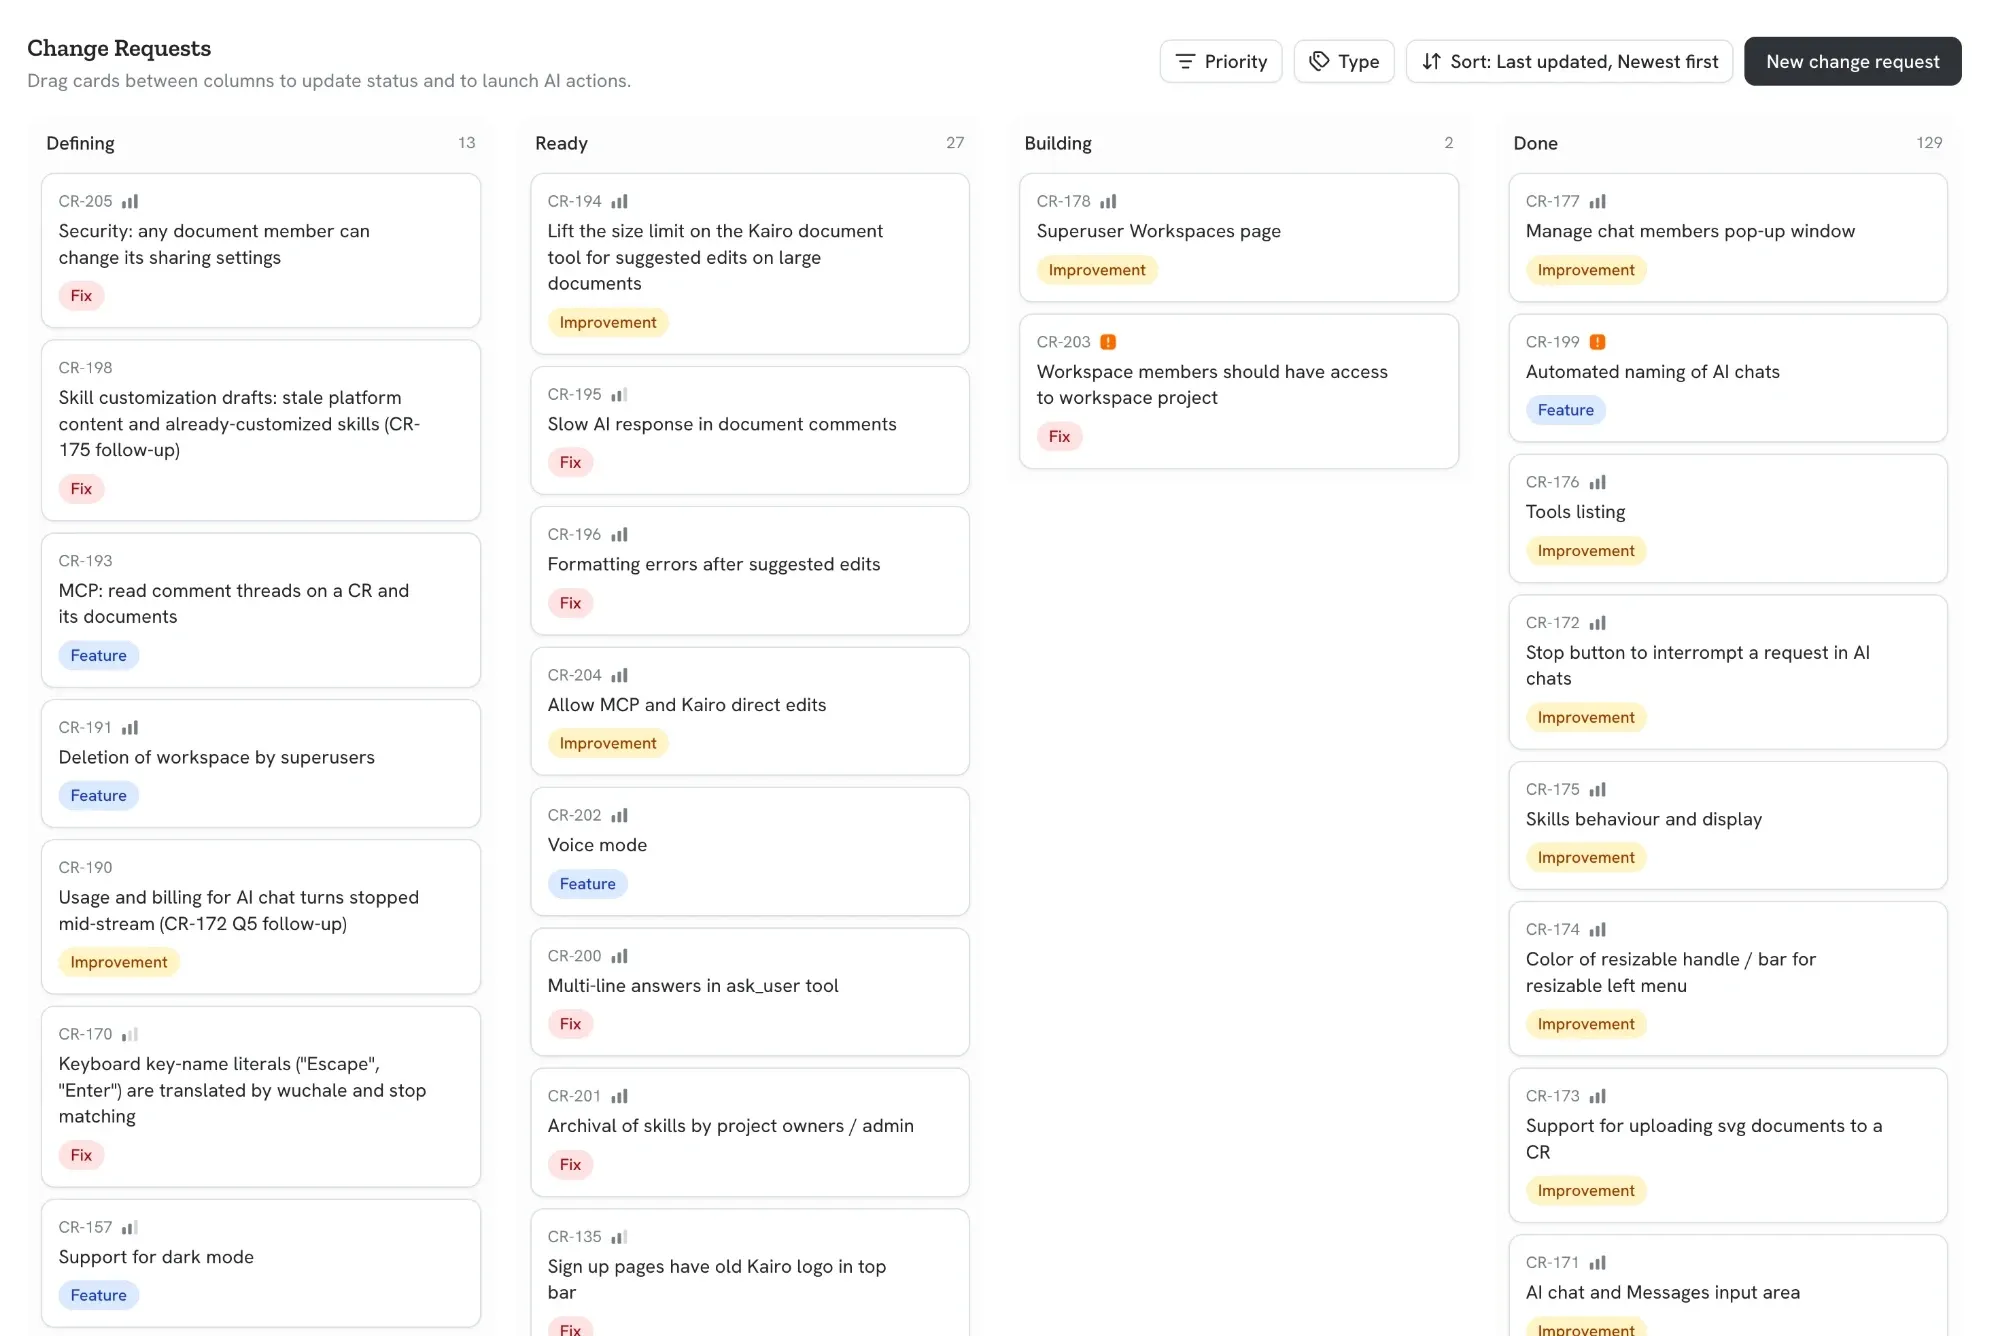Click the priority bars icon on CR-135

619,1238
